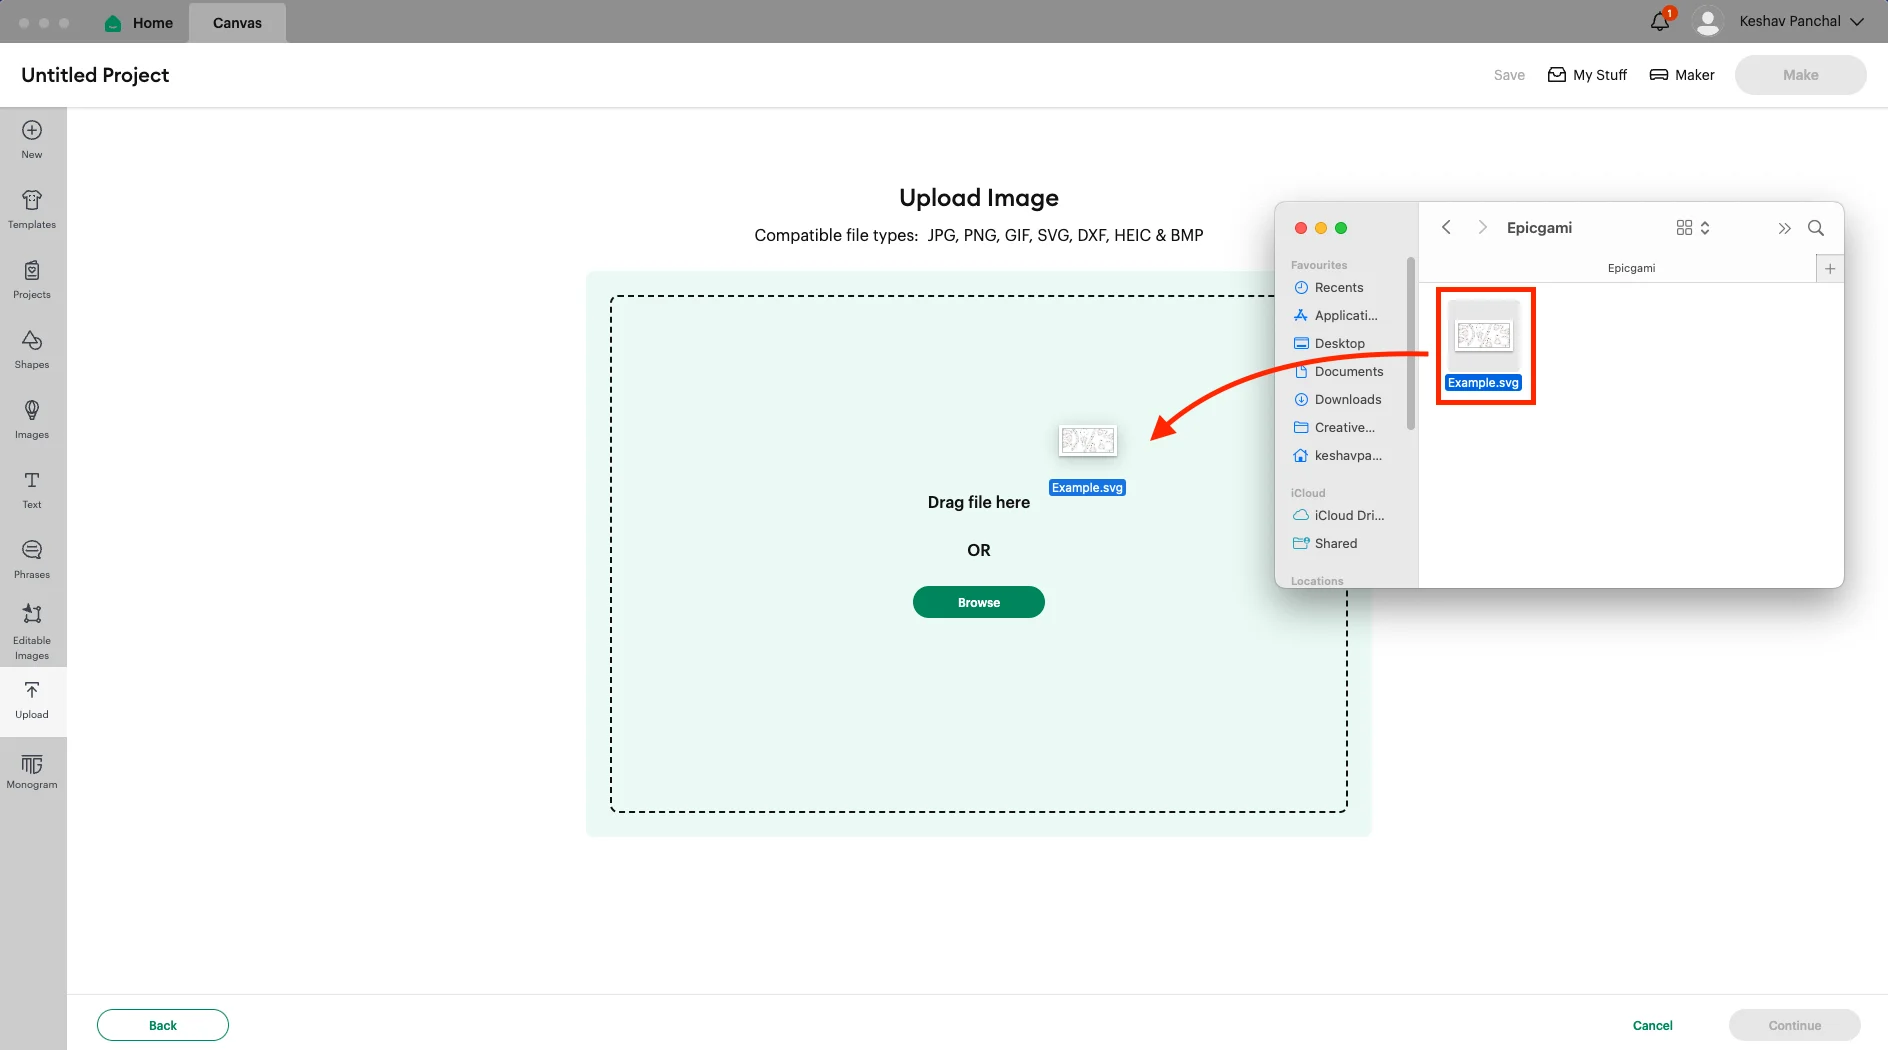Open Desktop in Finder sidebar
1888x1050 pixels.
coord(1329,344)
